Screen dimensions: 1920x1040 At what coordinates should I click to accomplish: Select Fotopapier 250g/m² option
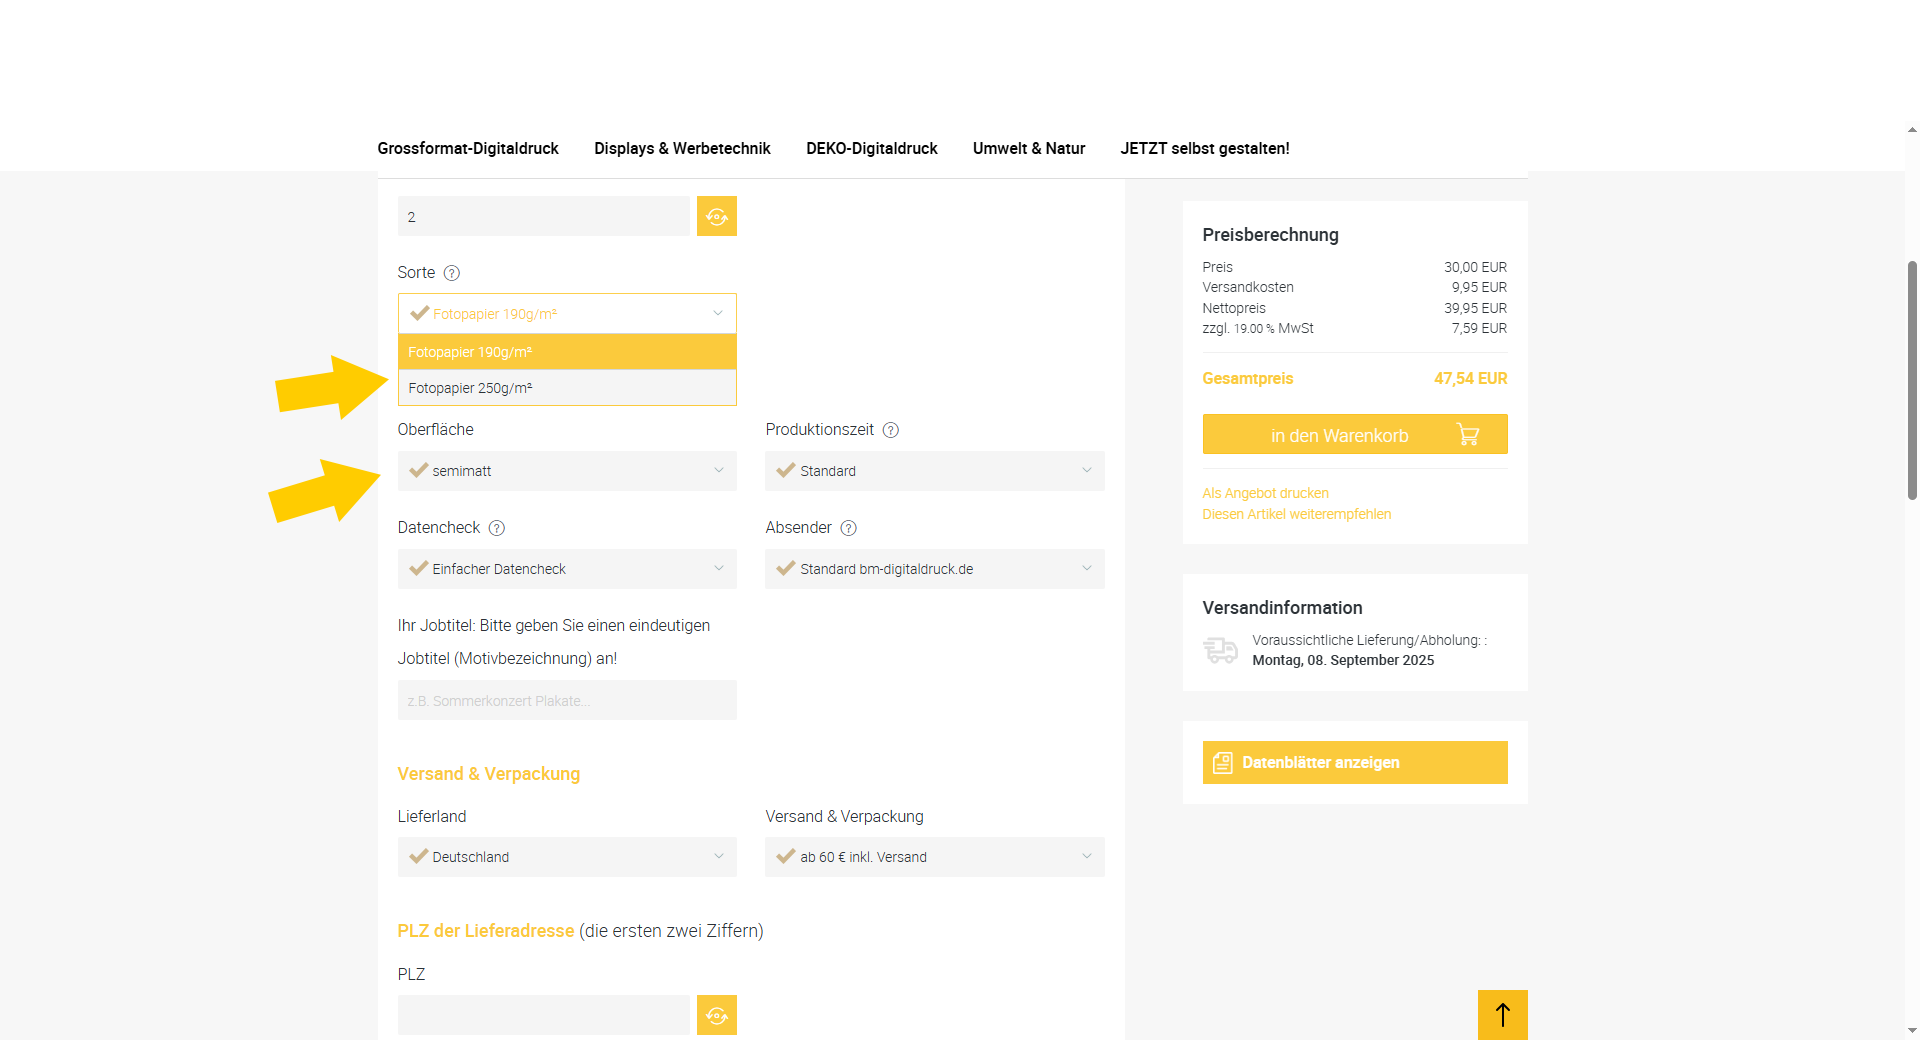tap(567, 388)
